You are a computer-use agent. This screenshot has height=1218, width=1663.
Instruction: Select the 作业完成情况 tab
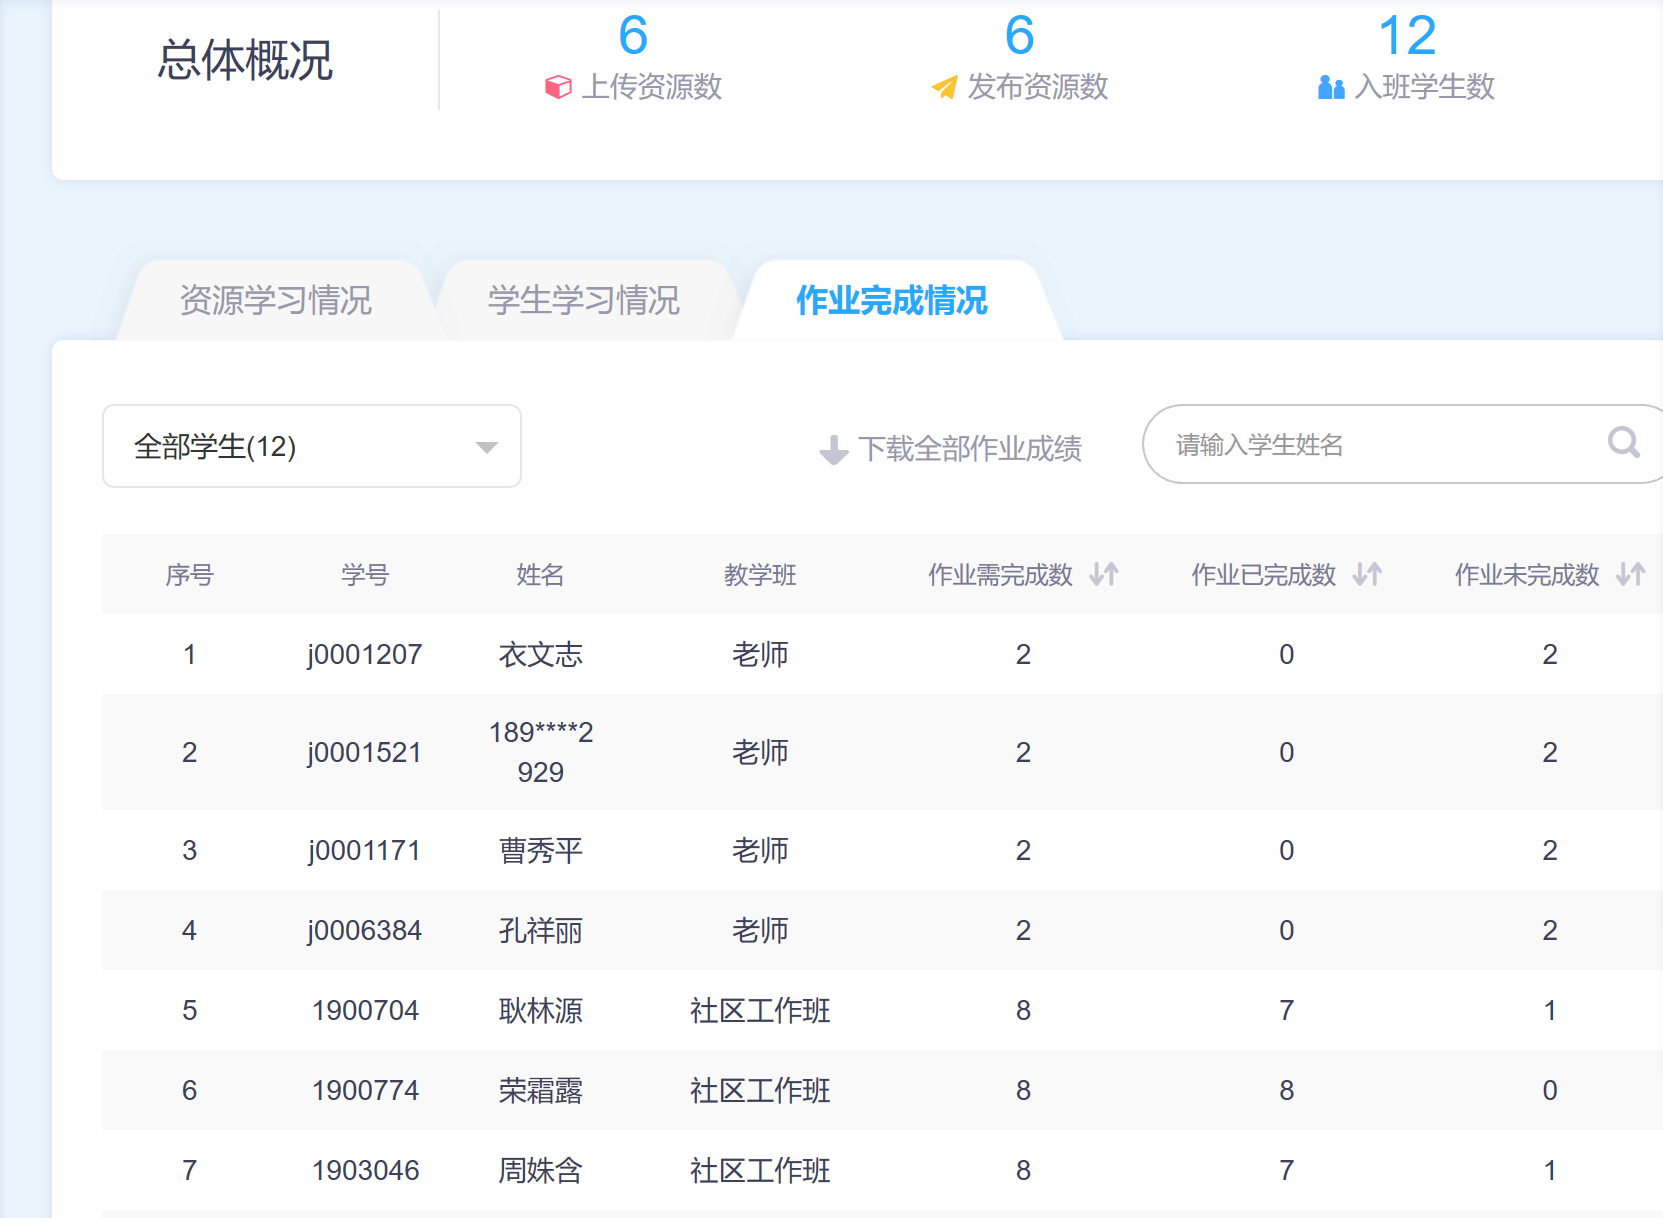[891, 300]
